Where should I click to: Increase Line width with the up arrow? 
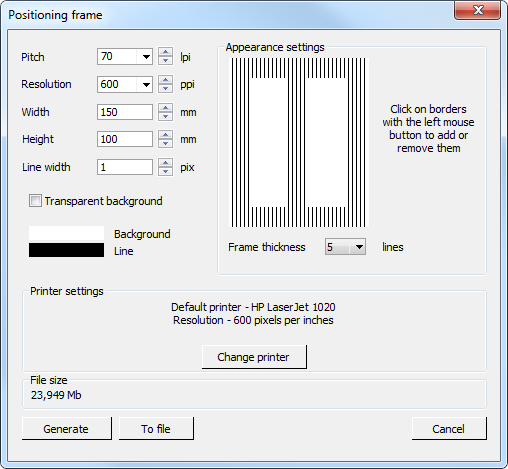165,163
